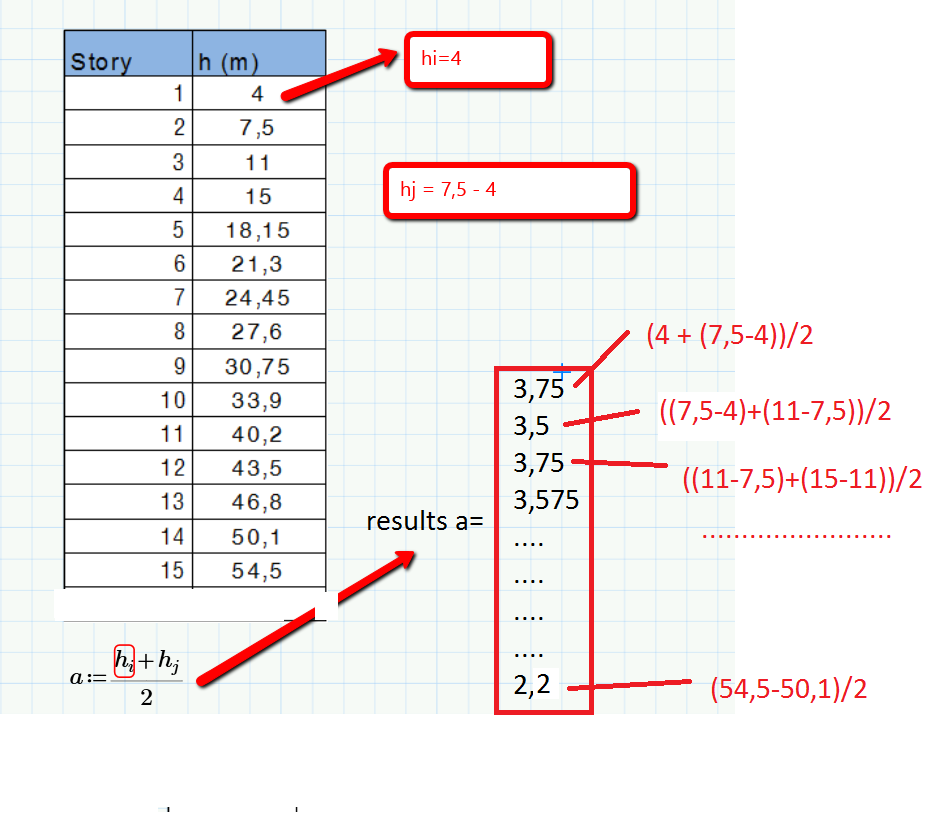Click the Story number 3 cell
The width and height of the screenshot is (944, 814).
click(128, 162)
